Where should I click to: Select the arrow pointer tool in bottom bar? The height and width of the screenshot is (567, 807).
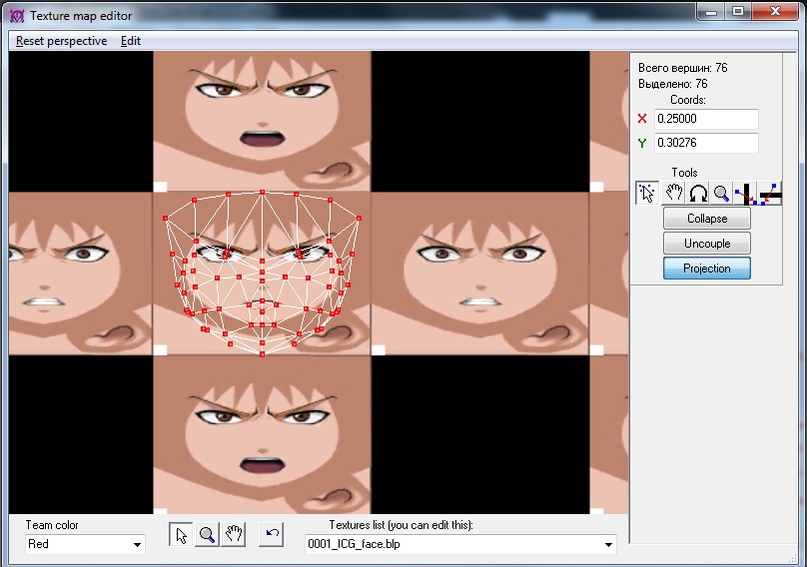pyautogui.click(x=181, y=535)
